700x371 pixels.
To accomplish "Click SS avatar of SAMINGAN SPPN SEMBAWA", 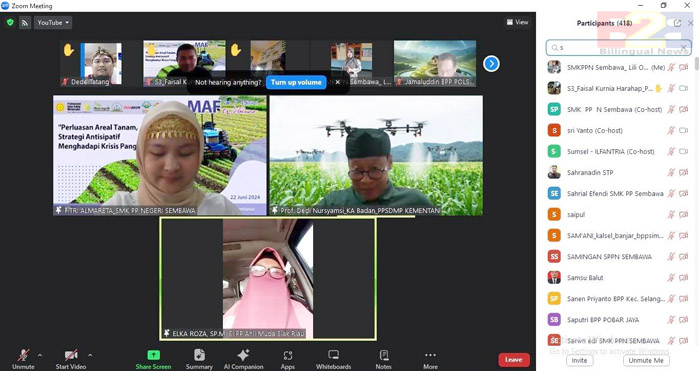I will click(x=554, y=256).
